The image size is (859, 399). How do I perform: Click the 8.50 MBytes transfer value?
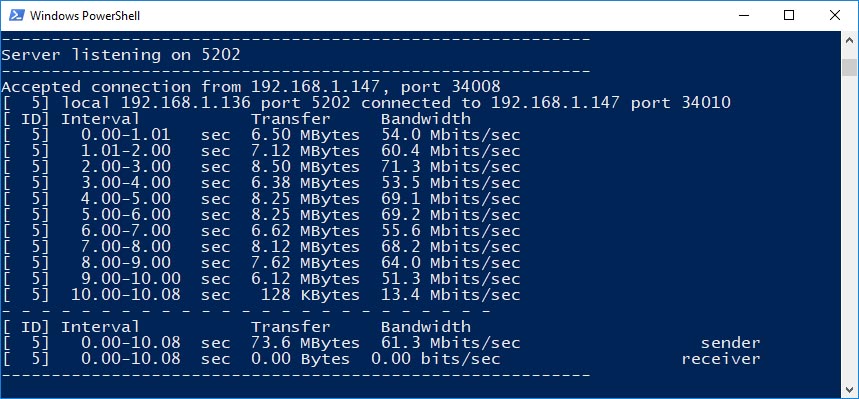click(305, 167)
